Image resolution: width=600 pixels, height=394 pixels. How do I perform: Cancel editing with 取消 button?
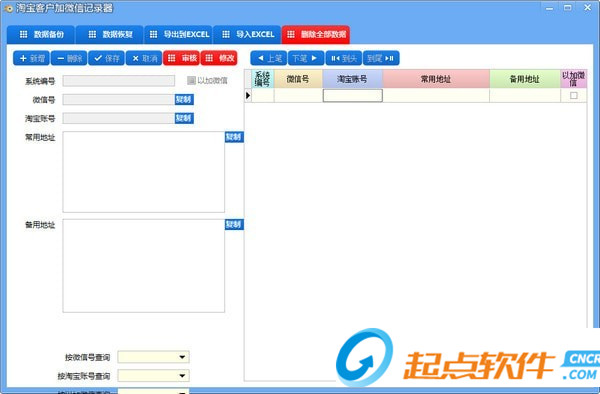tap(144, 58)
